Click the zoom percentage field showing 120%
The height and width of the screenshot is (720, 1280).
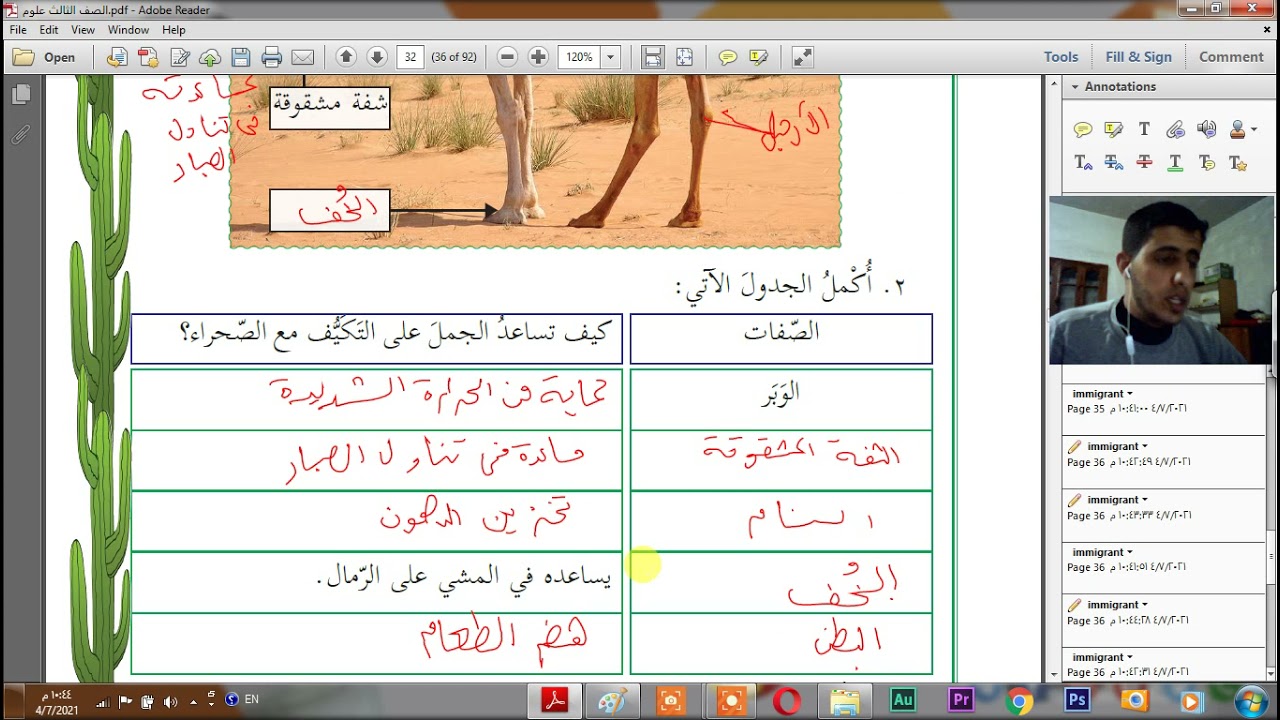579,57
